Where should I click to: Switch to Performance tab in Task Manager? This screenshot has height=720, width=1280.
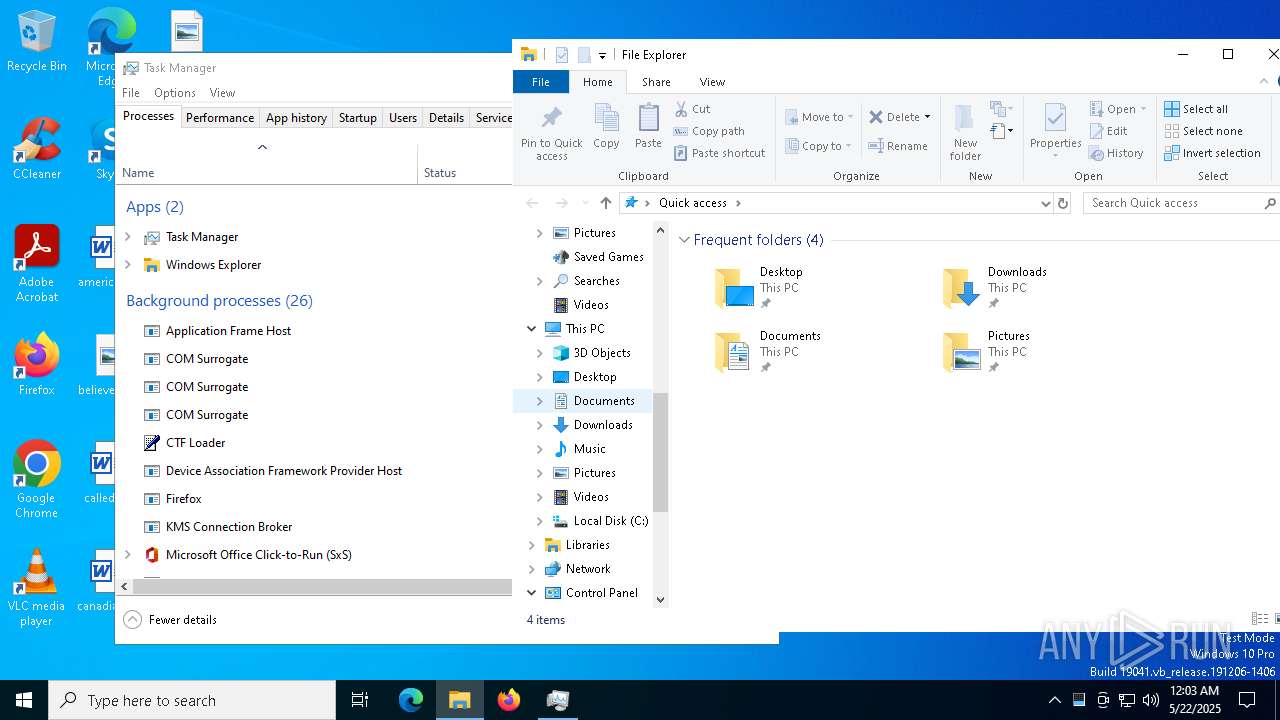pos(220,118)
